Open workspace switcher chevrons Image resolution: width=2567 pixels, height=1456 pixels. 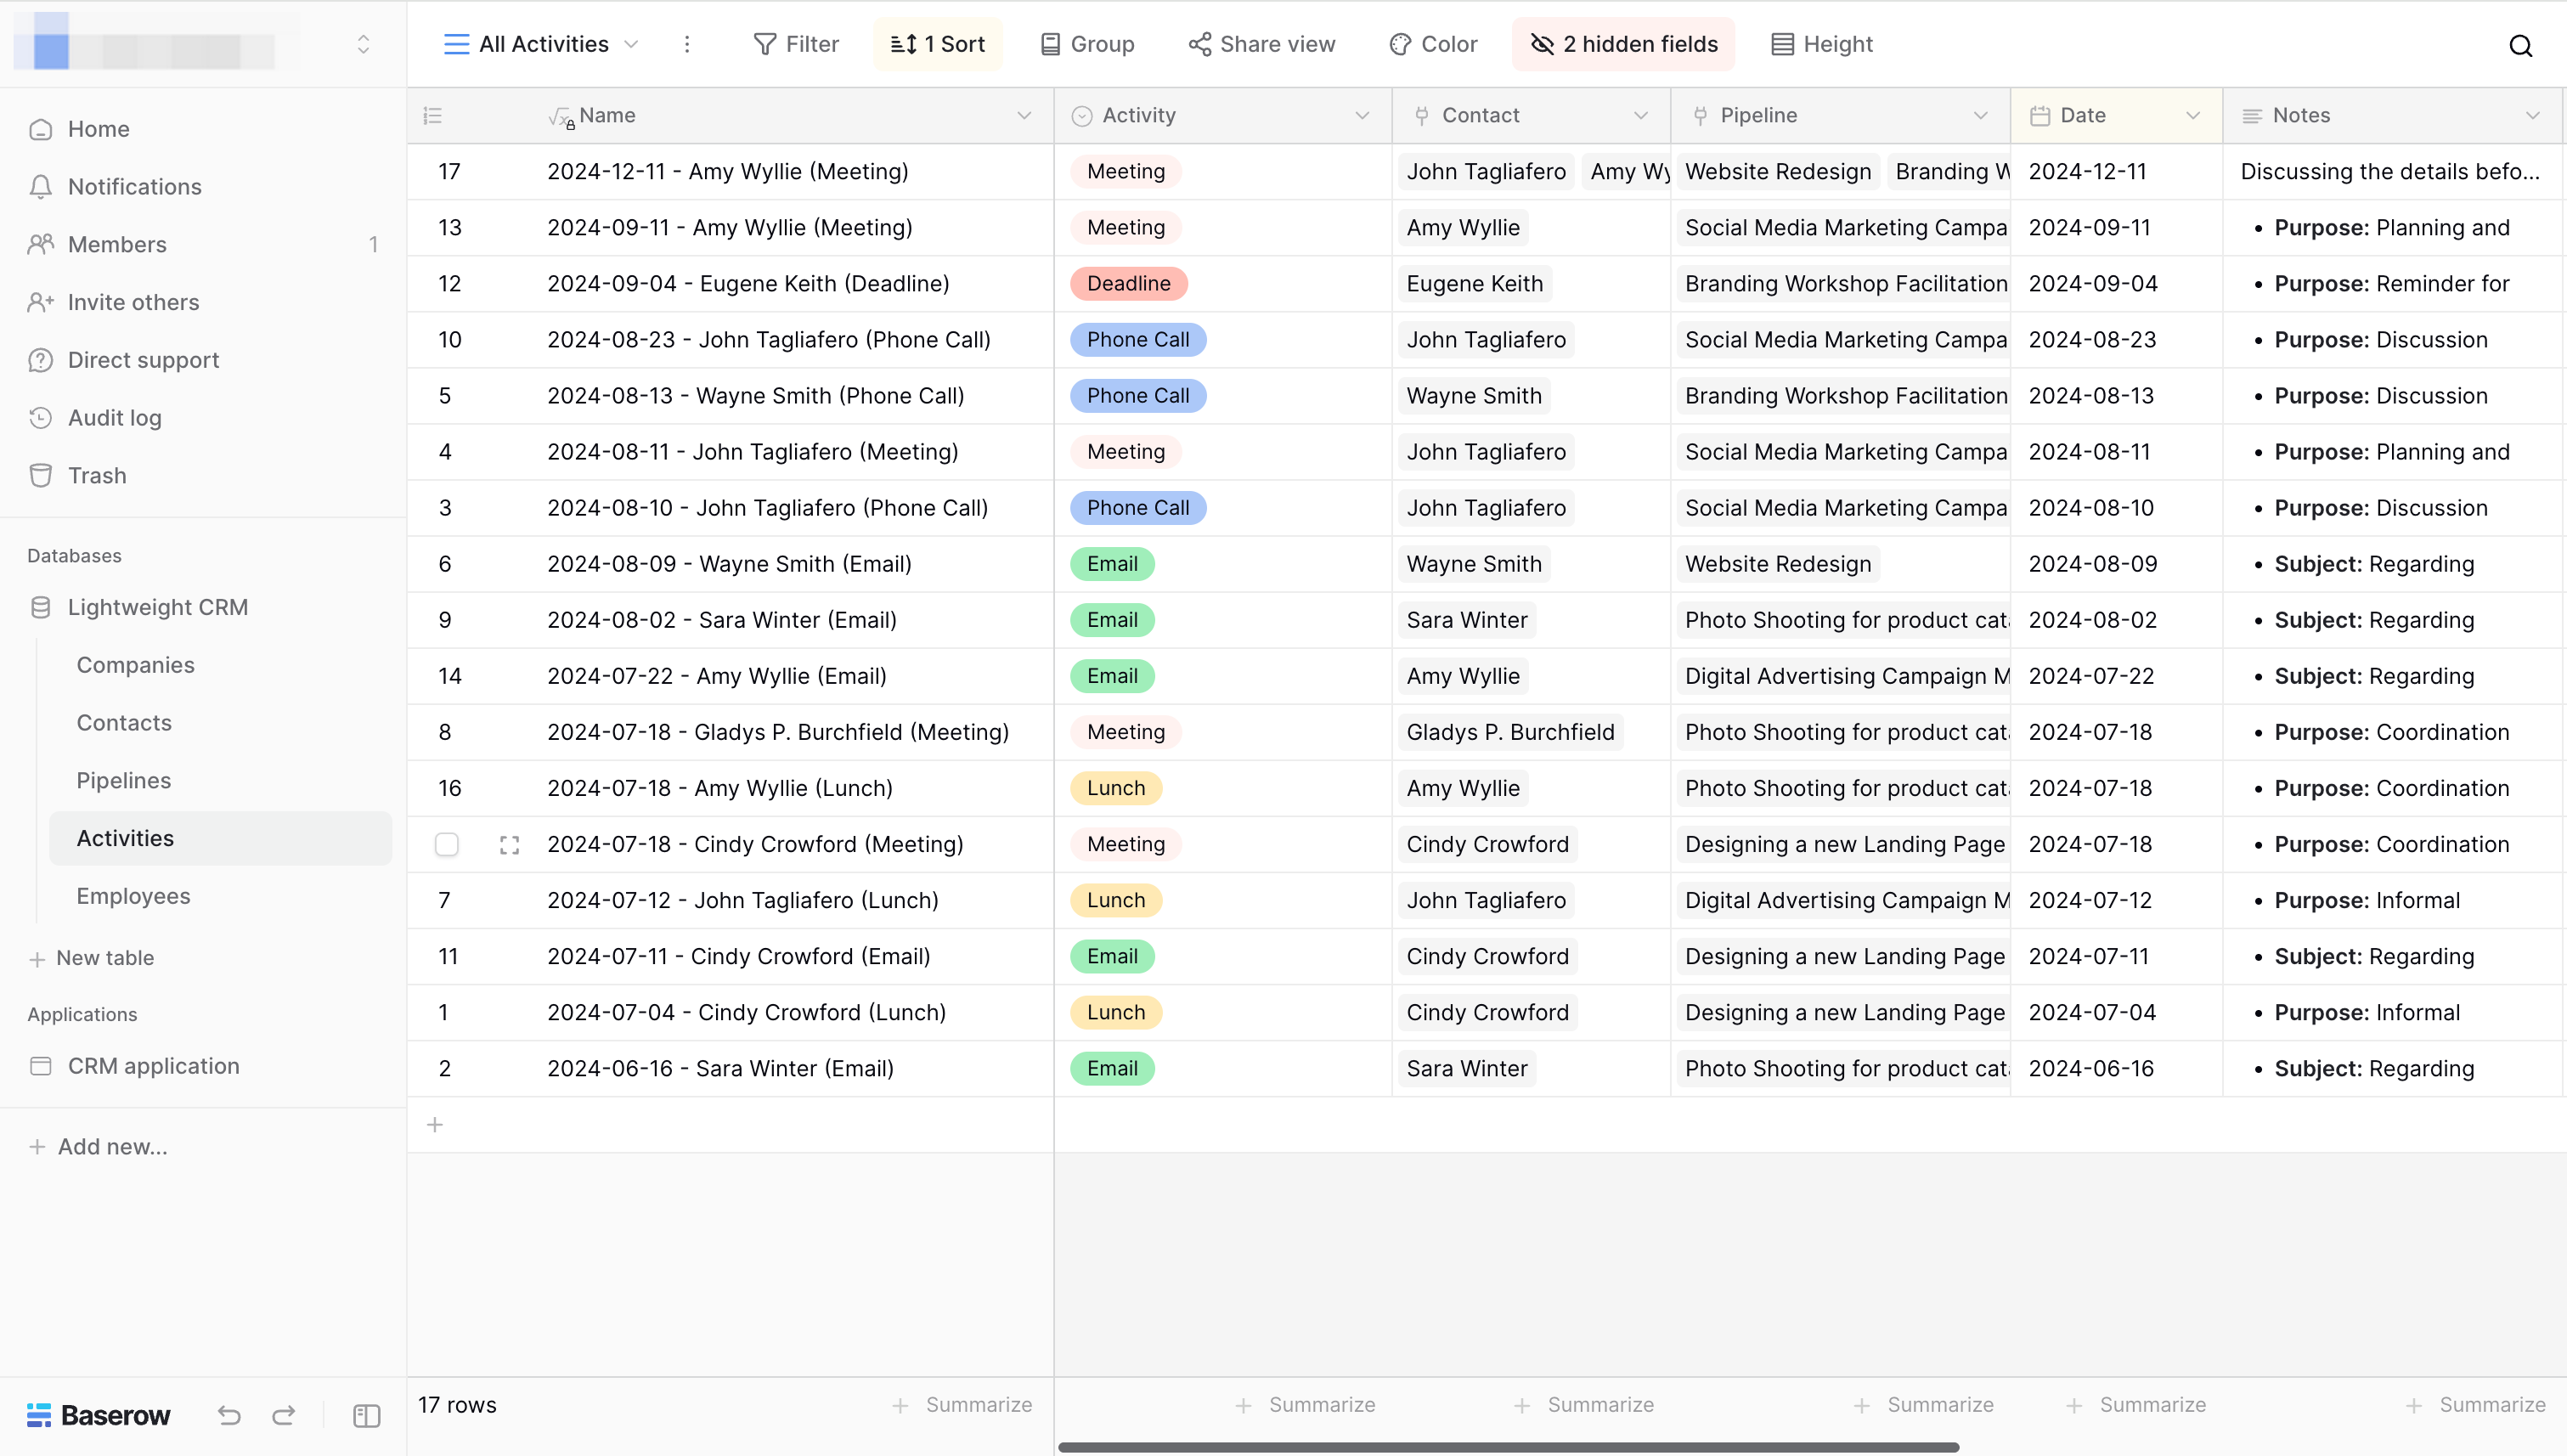tap(363, 44)
